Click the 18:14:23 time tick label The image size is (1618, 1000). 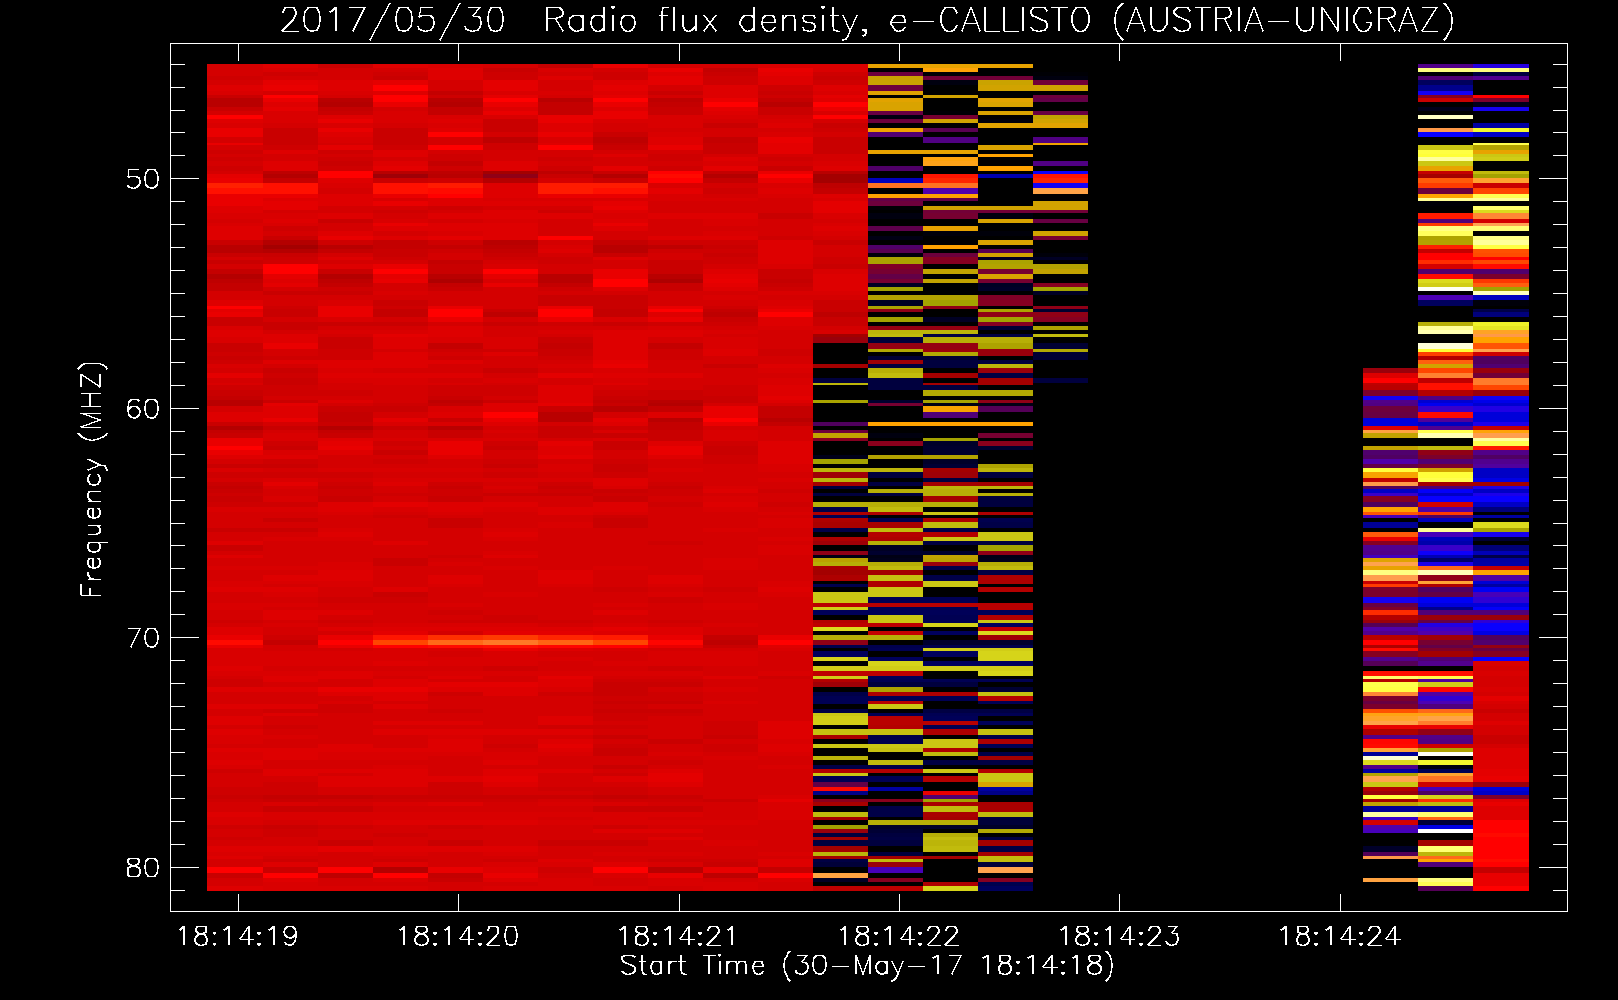click(1119, 937)
